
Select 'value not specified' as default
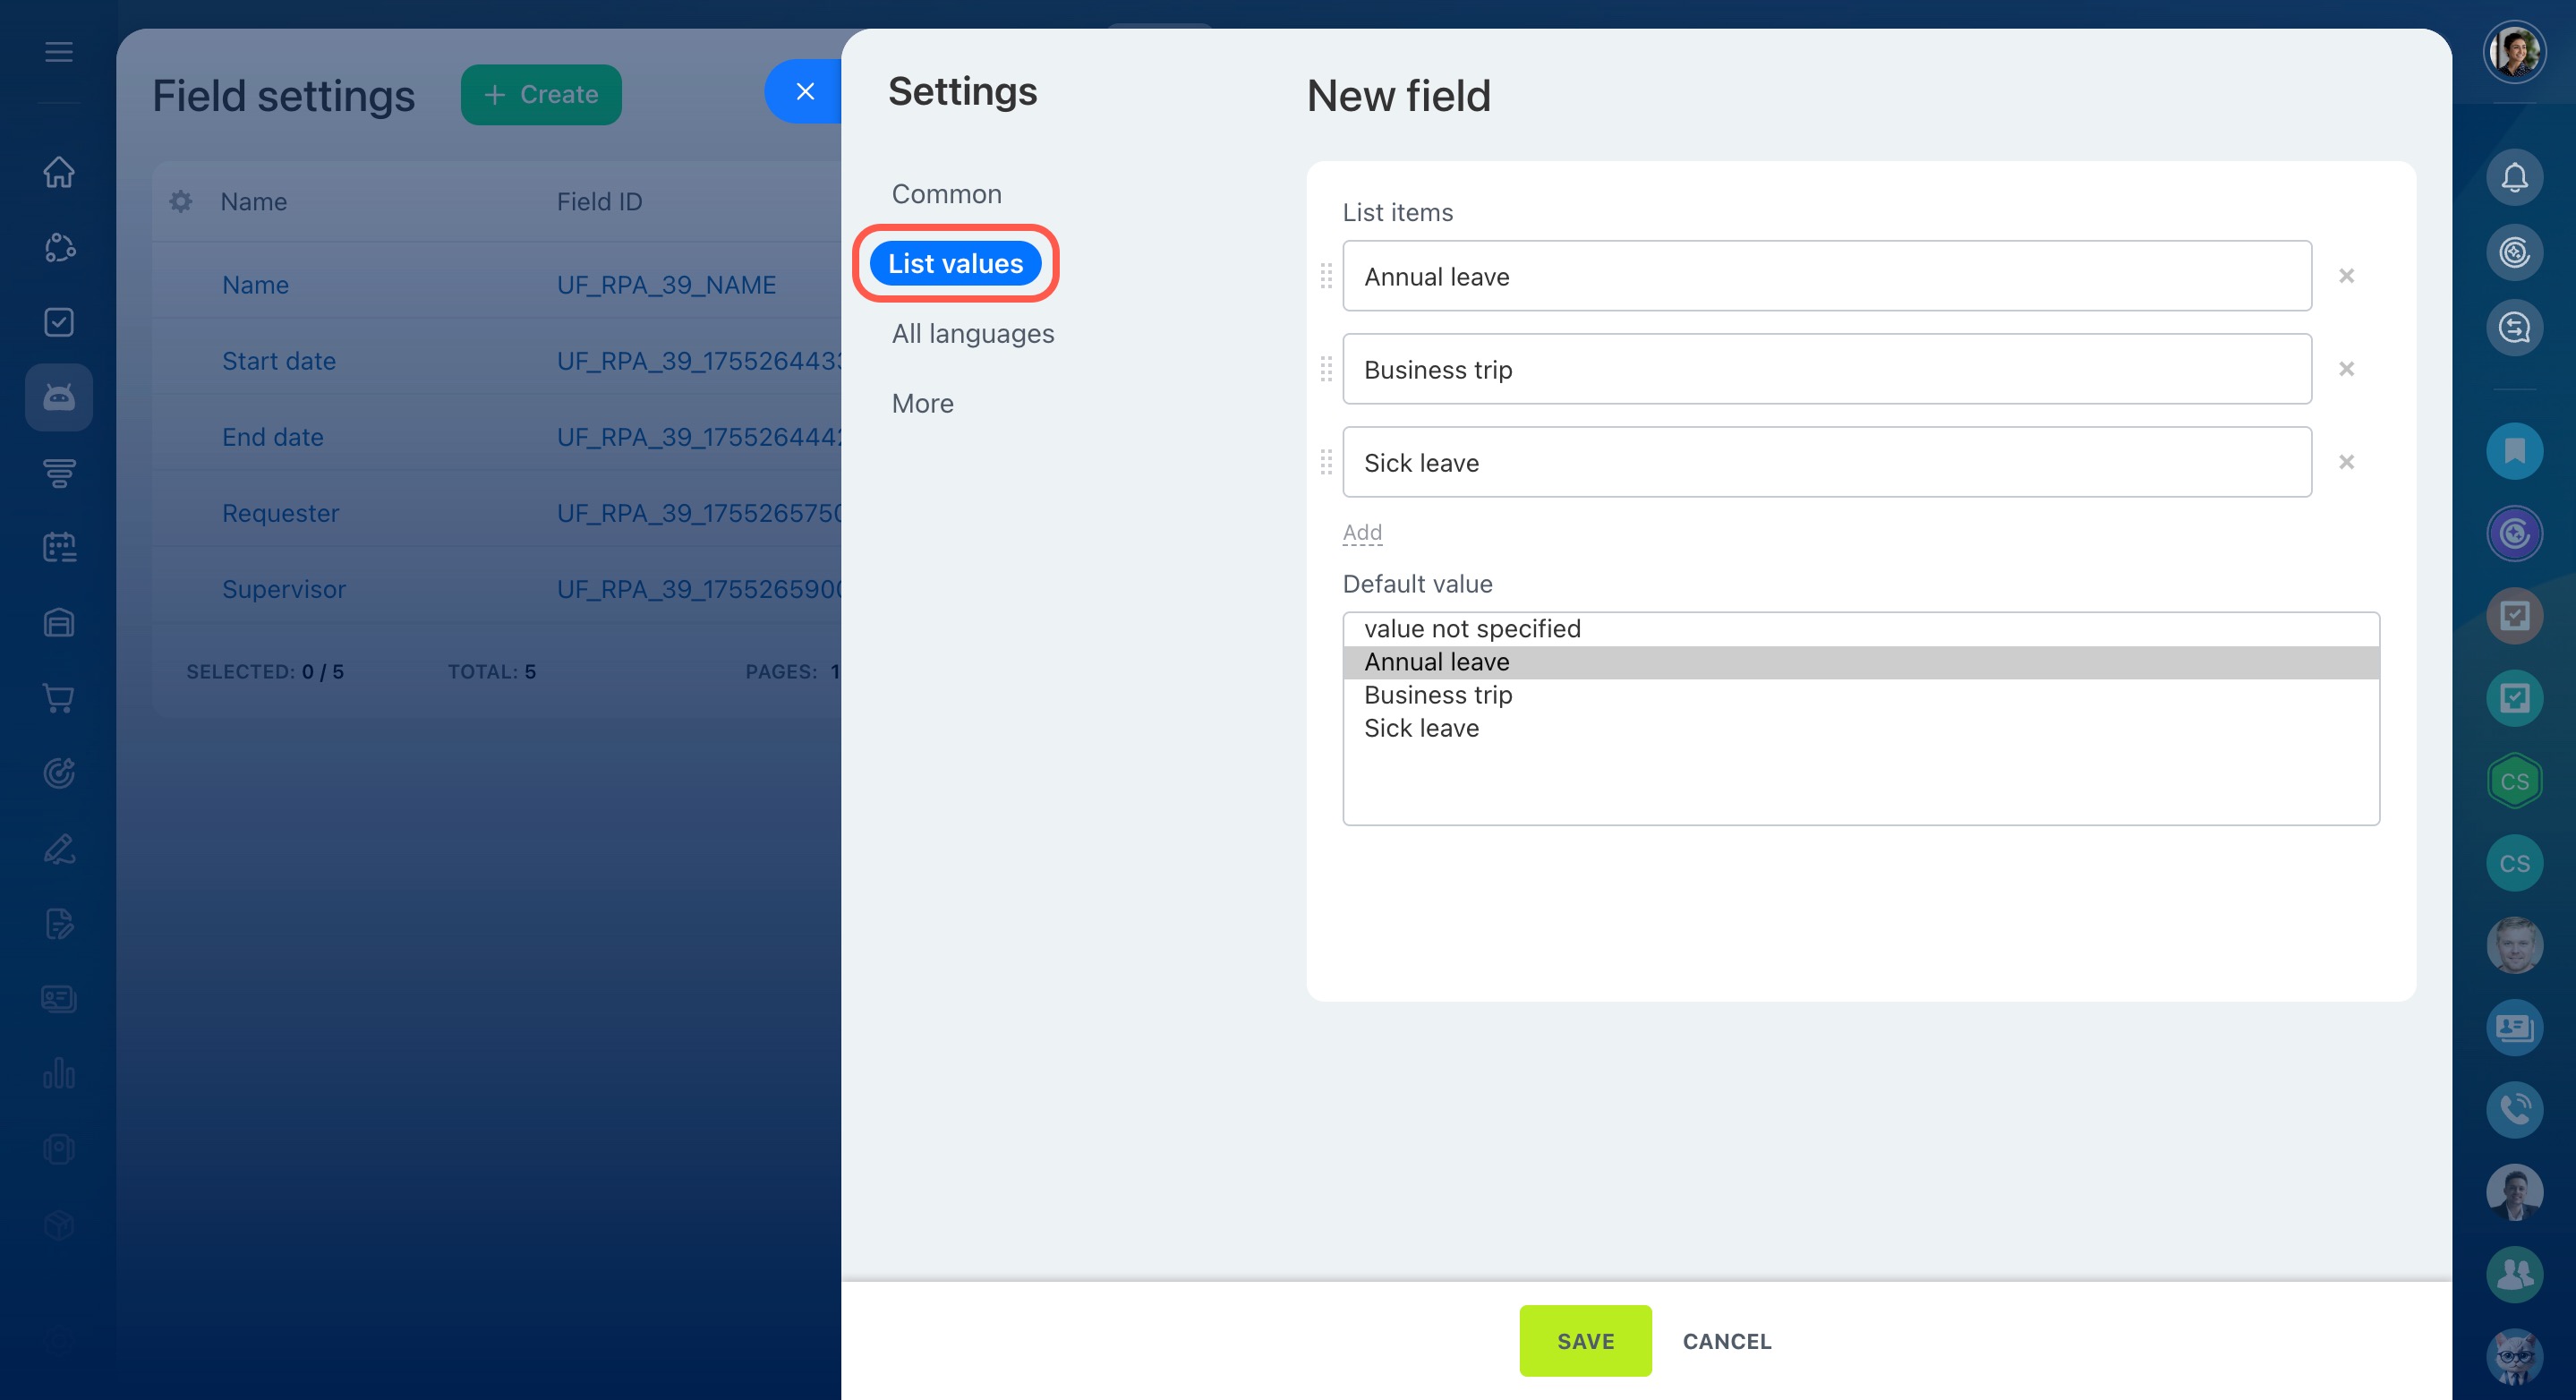[x=1472, y=629]
